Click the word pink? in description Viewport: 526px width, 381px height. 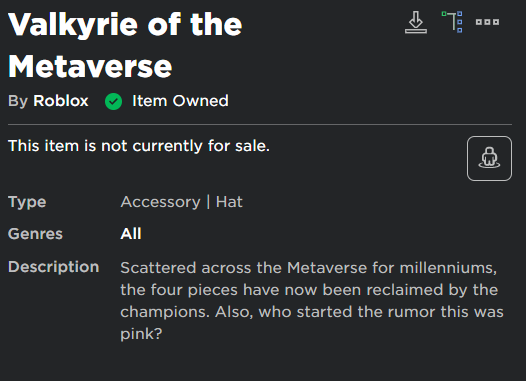[x=141, y=334]
